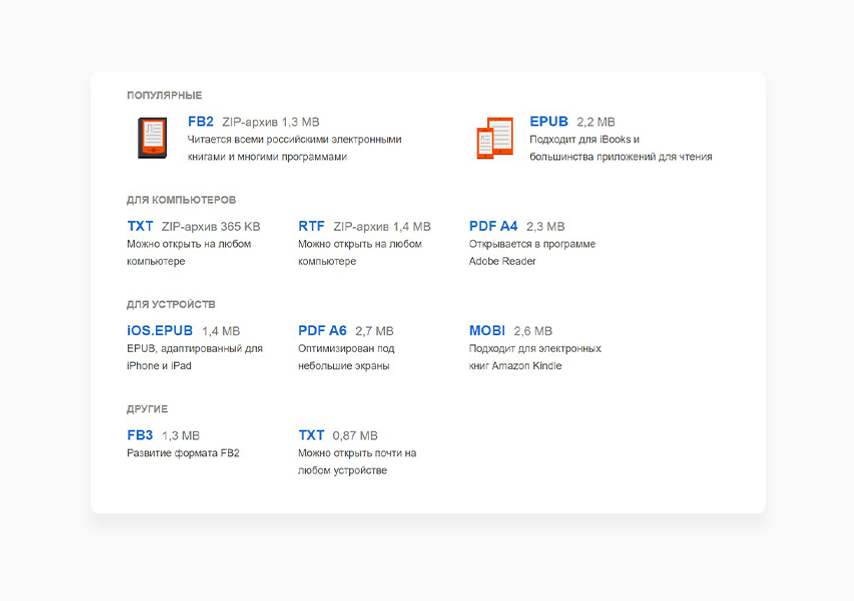
Task: Click the iPhone и iPad description text
Action: click(159, 366)
